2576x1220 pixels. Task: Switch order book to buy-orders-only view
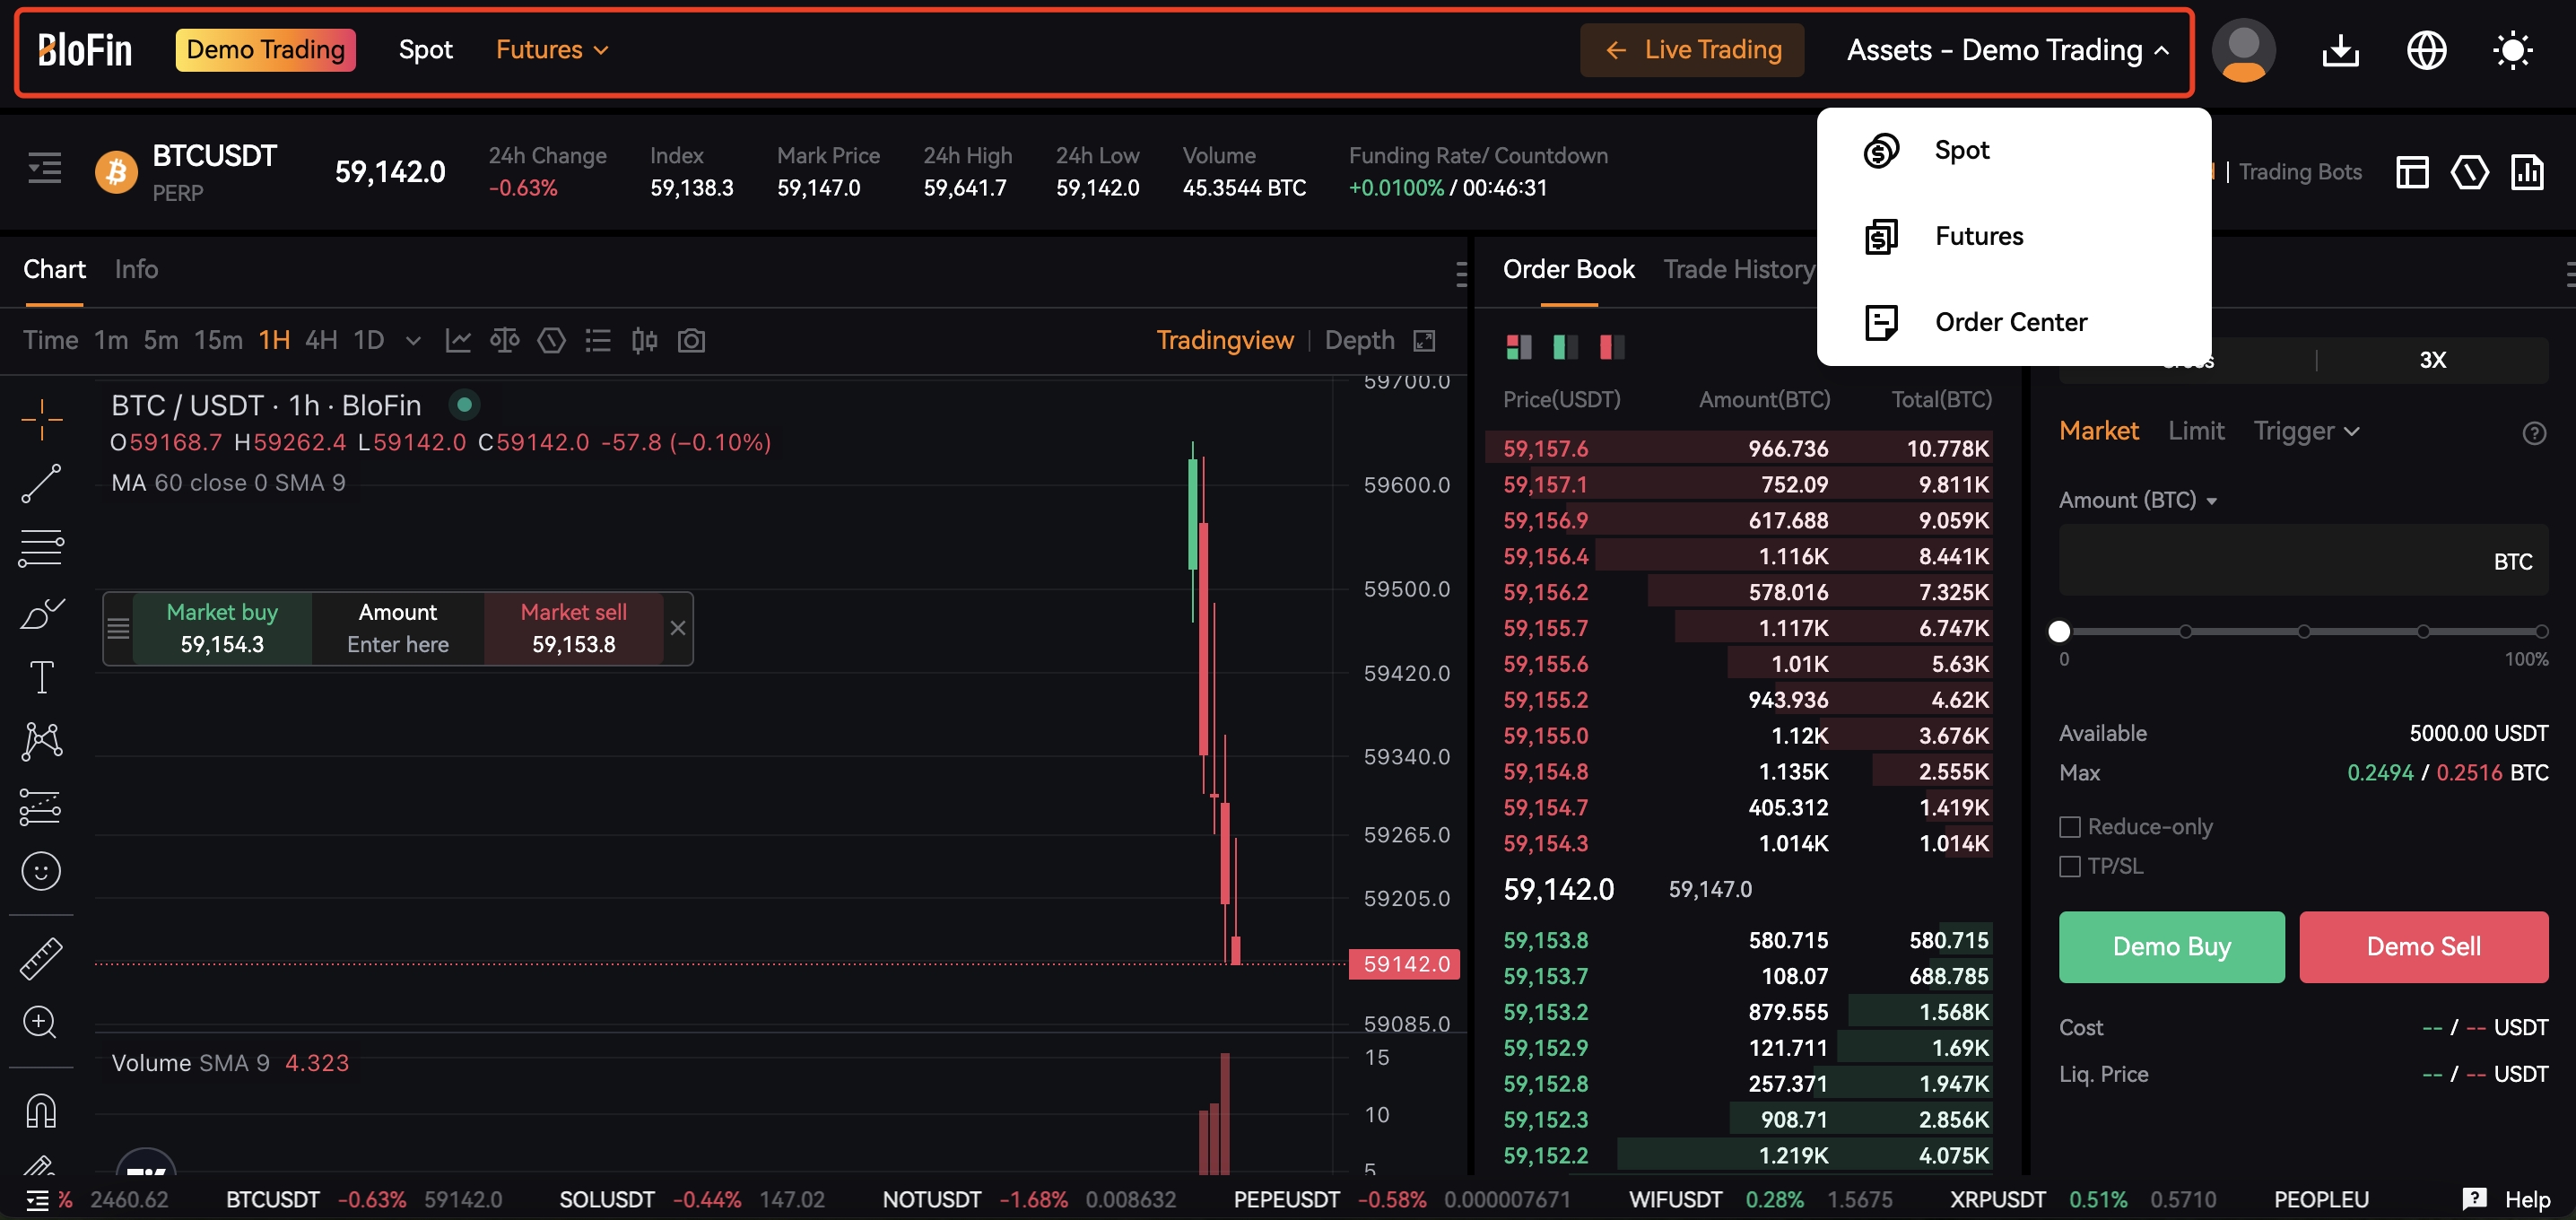[x=1564, y=347]
